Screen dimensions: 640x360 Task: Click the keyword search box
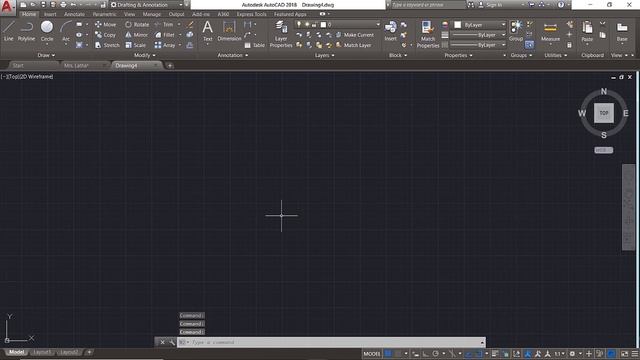(427, 5)
